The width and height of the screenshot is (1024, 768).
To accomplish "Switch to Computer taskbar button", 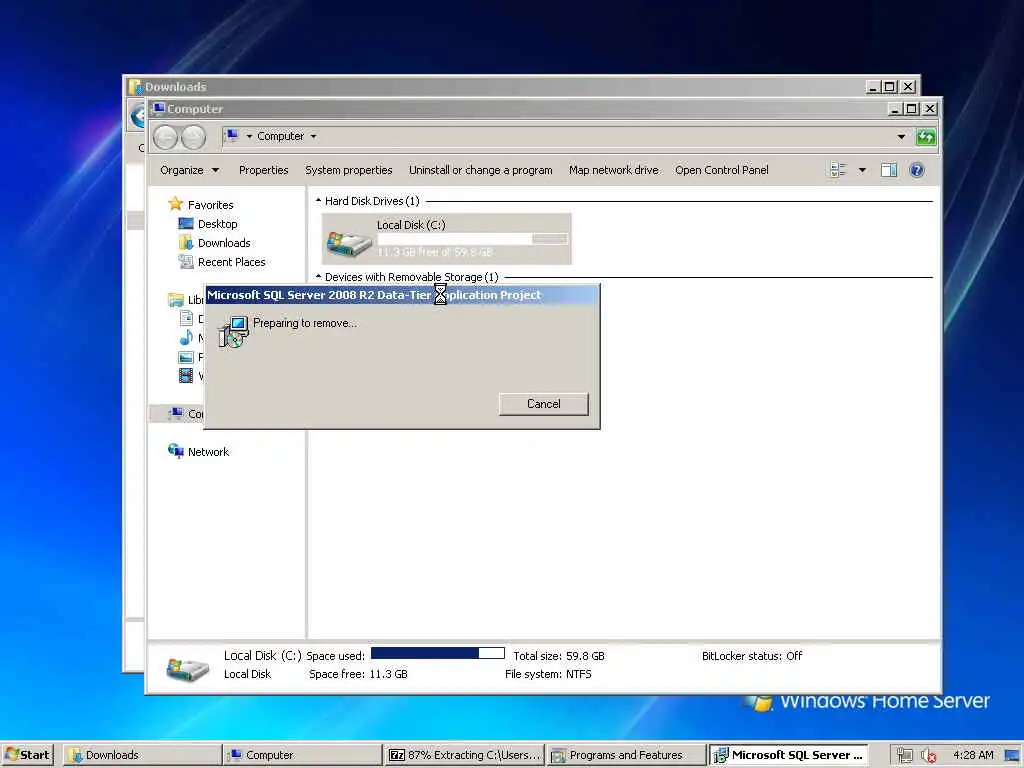I will tap(302, 755).
